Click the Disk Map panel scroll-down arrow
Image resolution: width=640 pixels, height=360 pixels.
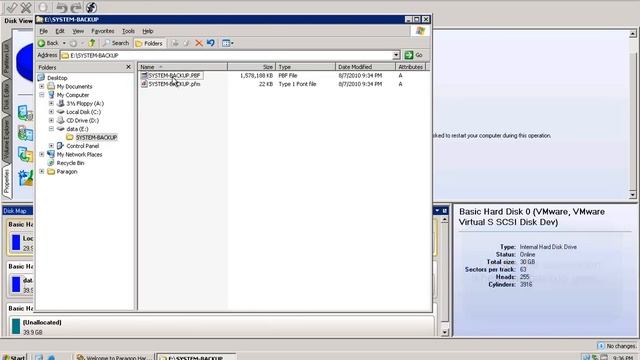click(x=444, y=333)
